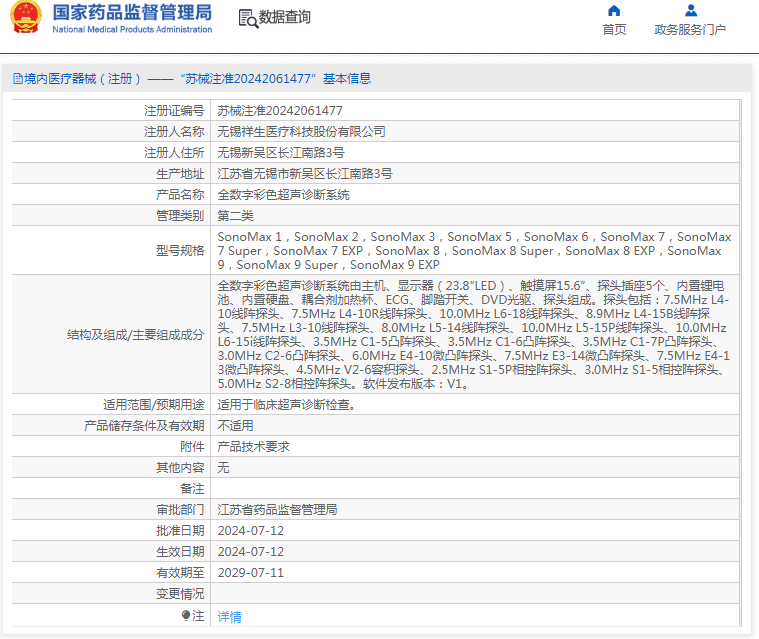Click the structure and composition description cell
Image resolution: width=759 pixels, height=639 pixels.
pos(474,335)
